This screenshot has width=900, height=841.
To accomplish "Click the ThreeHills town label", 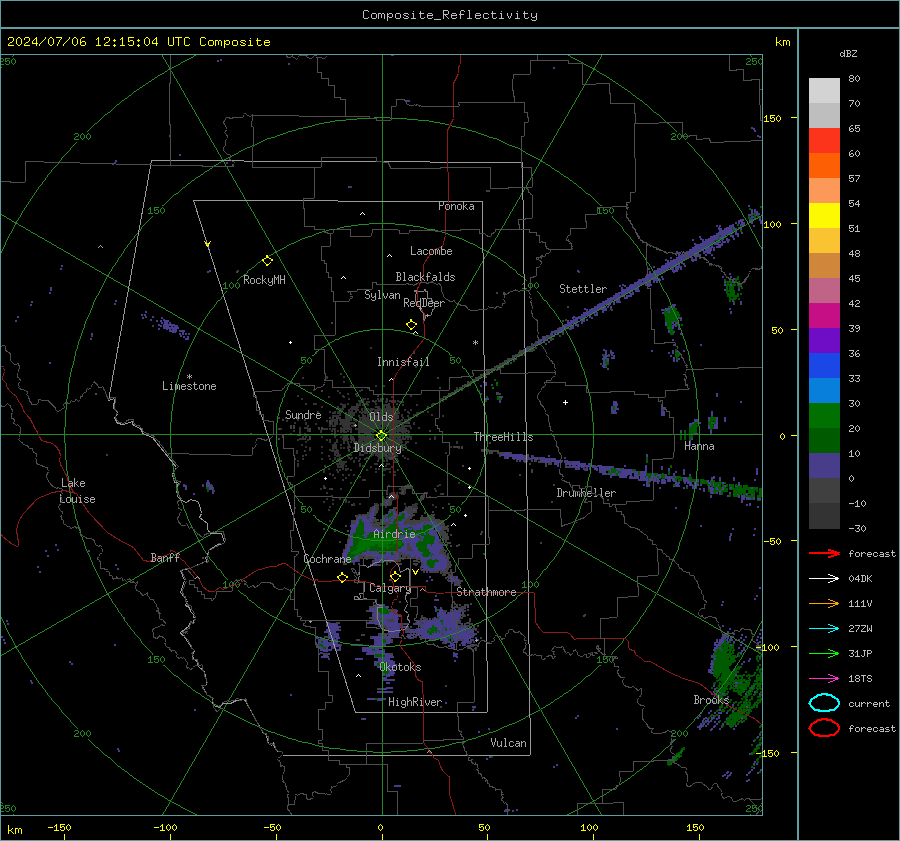I will 503,437.
